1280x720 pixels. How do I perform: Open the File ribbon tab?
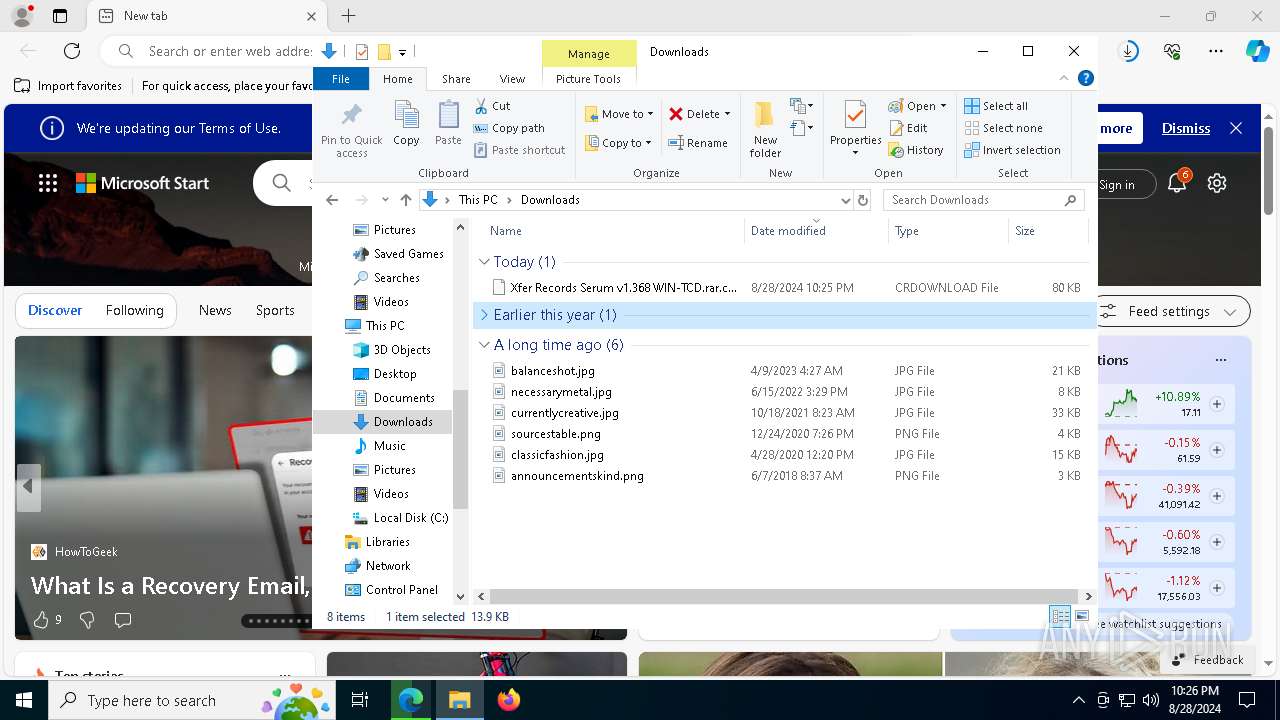(x=341, y=79)
